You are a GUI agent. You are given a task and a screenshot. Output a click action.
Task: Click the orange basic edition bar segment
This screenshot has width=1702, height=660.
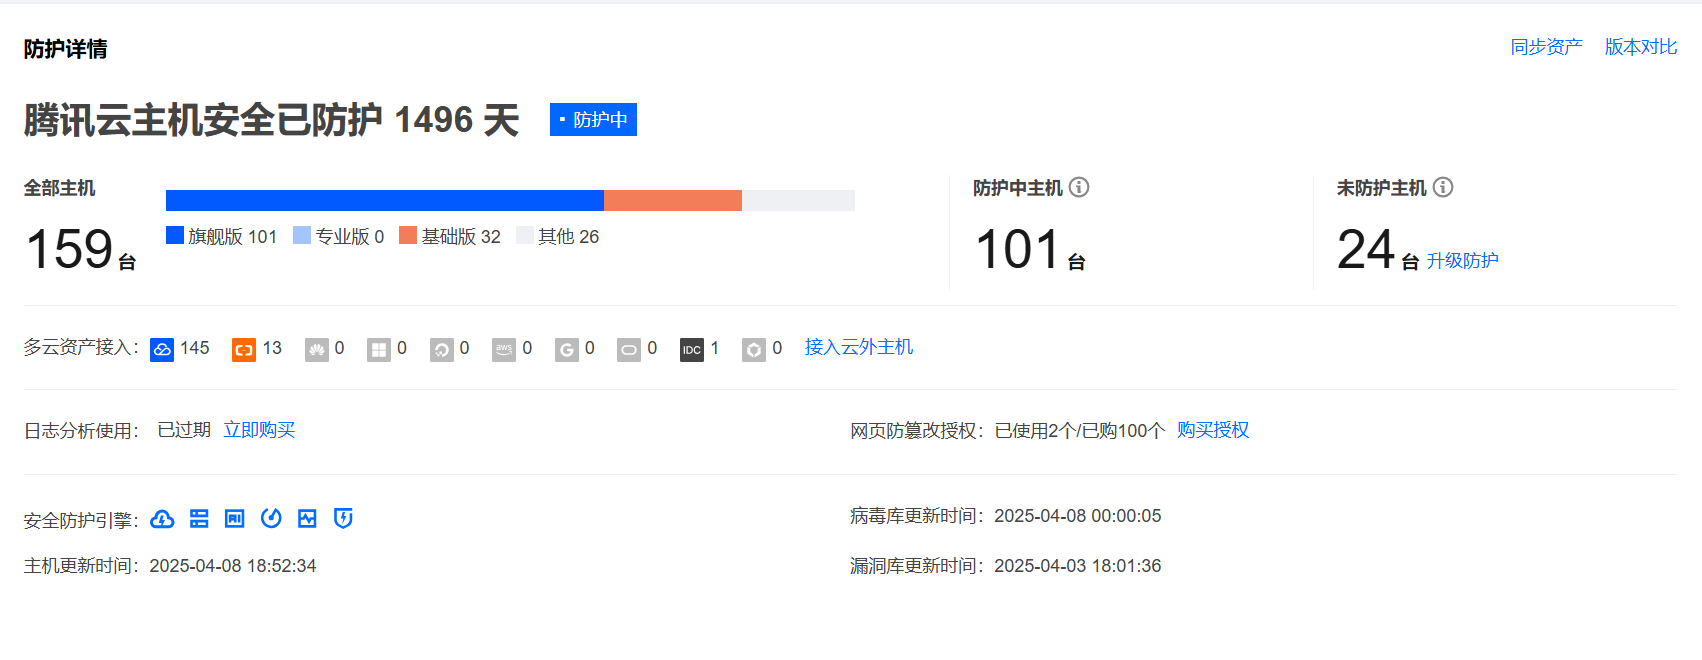pyautogui.click(x=673, y=200)
